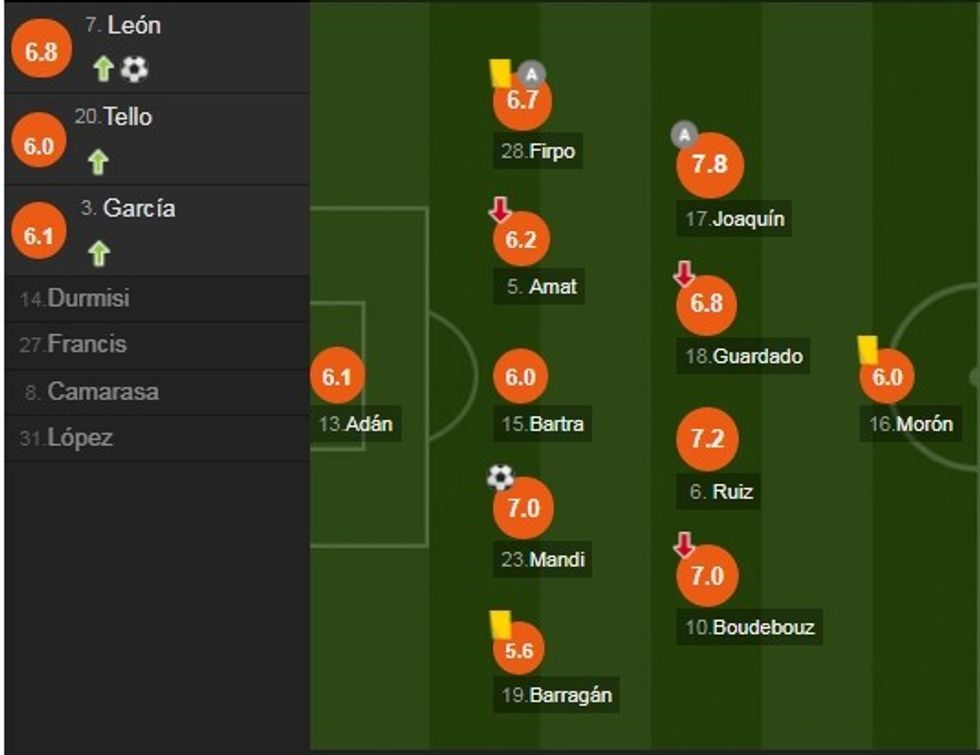Click the red substituted-off arrow on Amat
This screenshot has width=980, height=755.
(500, 210)
